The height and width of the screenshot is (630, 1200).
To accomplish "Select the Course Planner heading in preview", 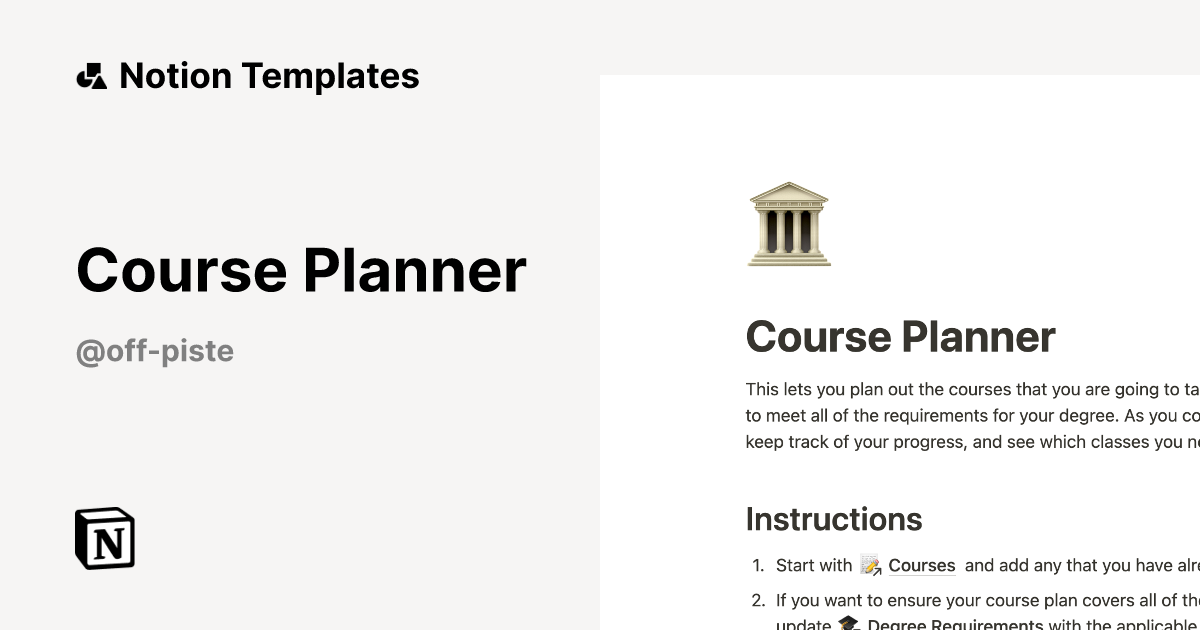I will pyautogui.click(x=900, y=337).
